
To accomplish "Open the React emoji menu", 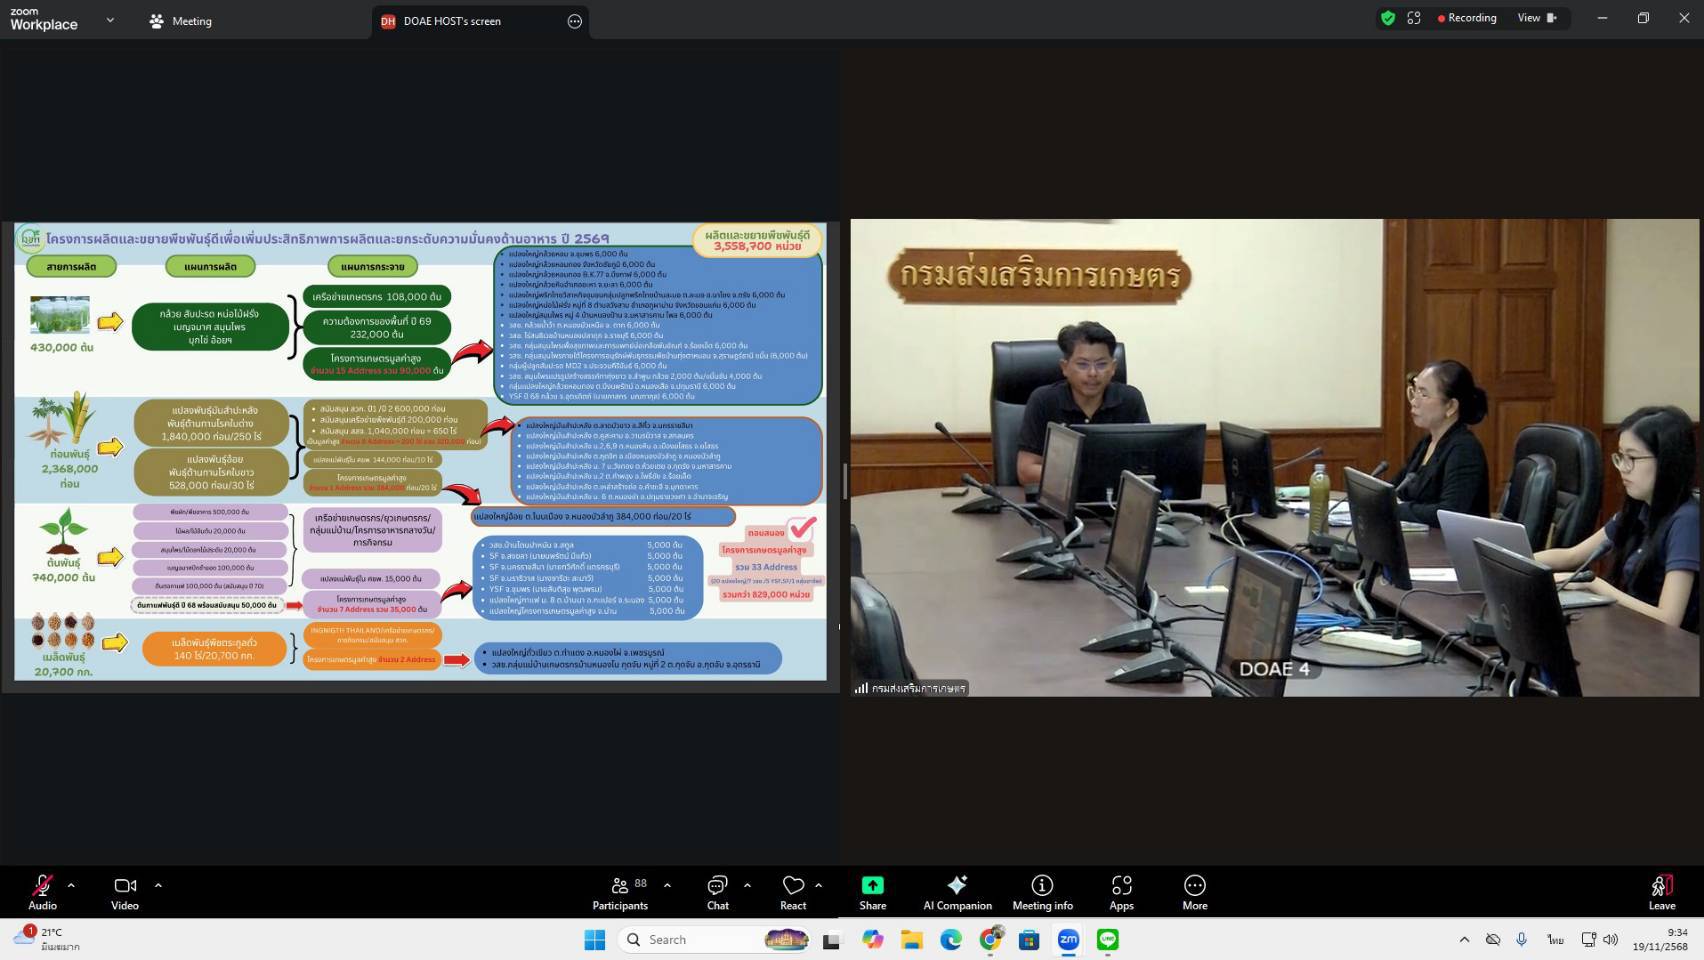I will [793, 891].
